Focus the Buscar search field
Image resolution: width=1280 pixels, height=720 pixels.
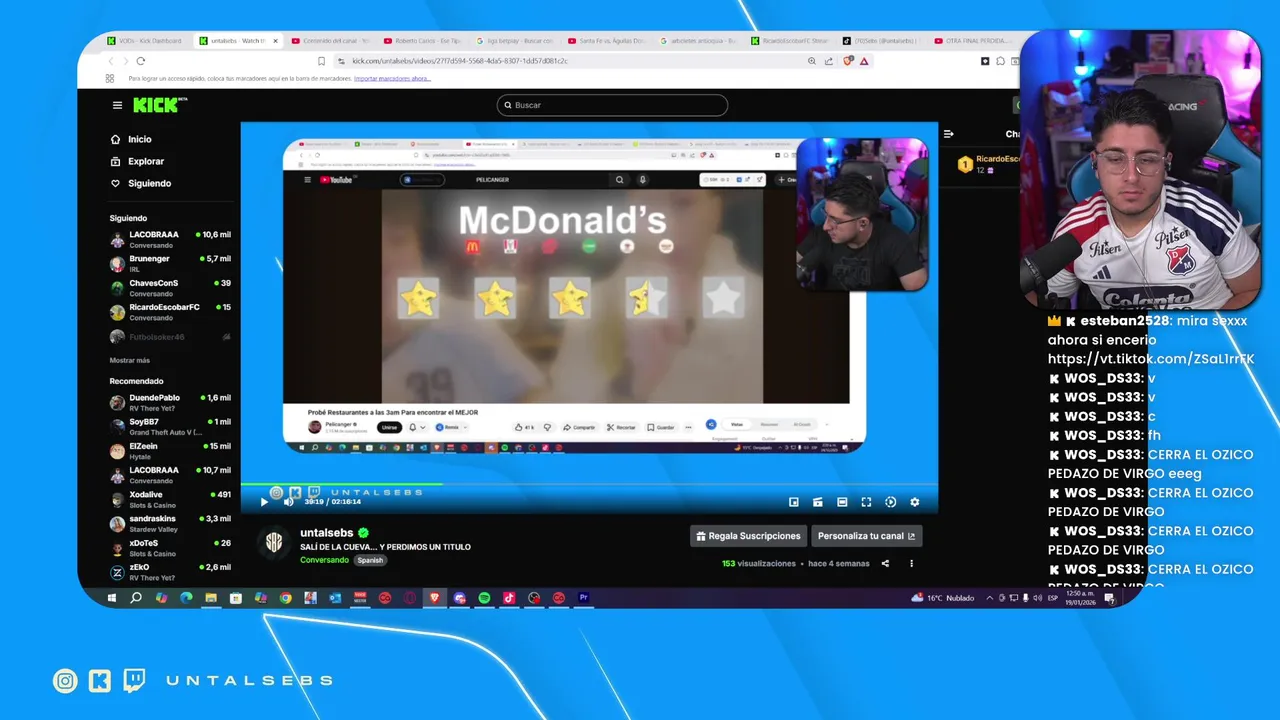[612, 105]
